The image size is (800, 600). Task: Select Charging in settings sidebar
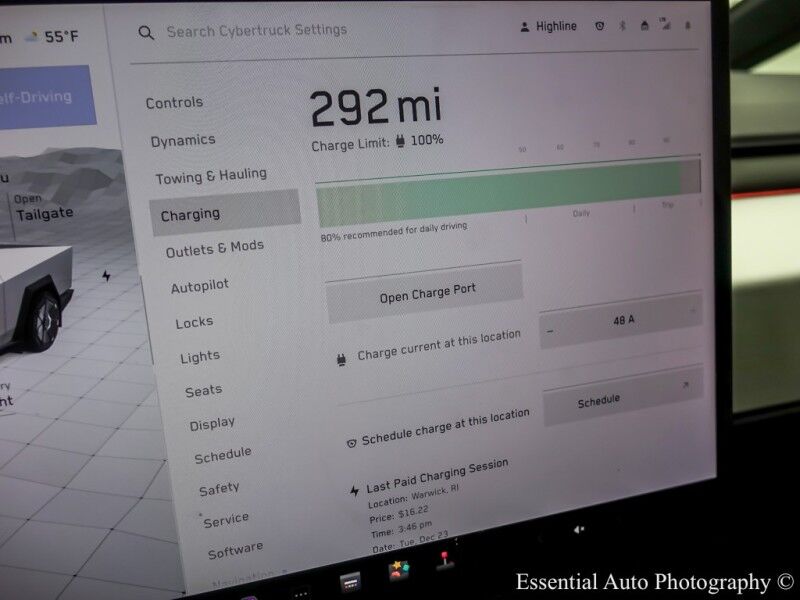tap(225, 214)
